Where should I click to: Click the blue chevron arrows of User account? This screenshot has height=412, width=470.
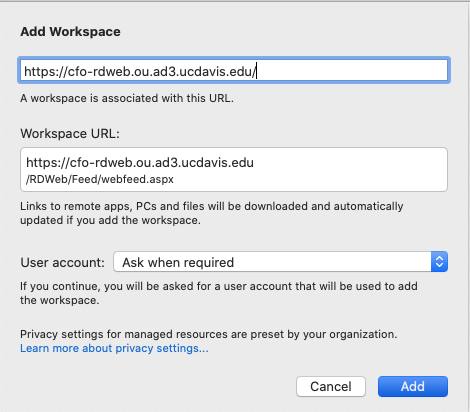pos(439,262)
